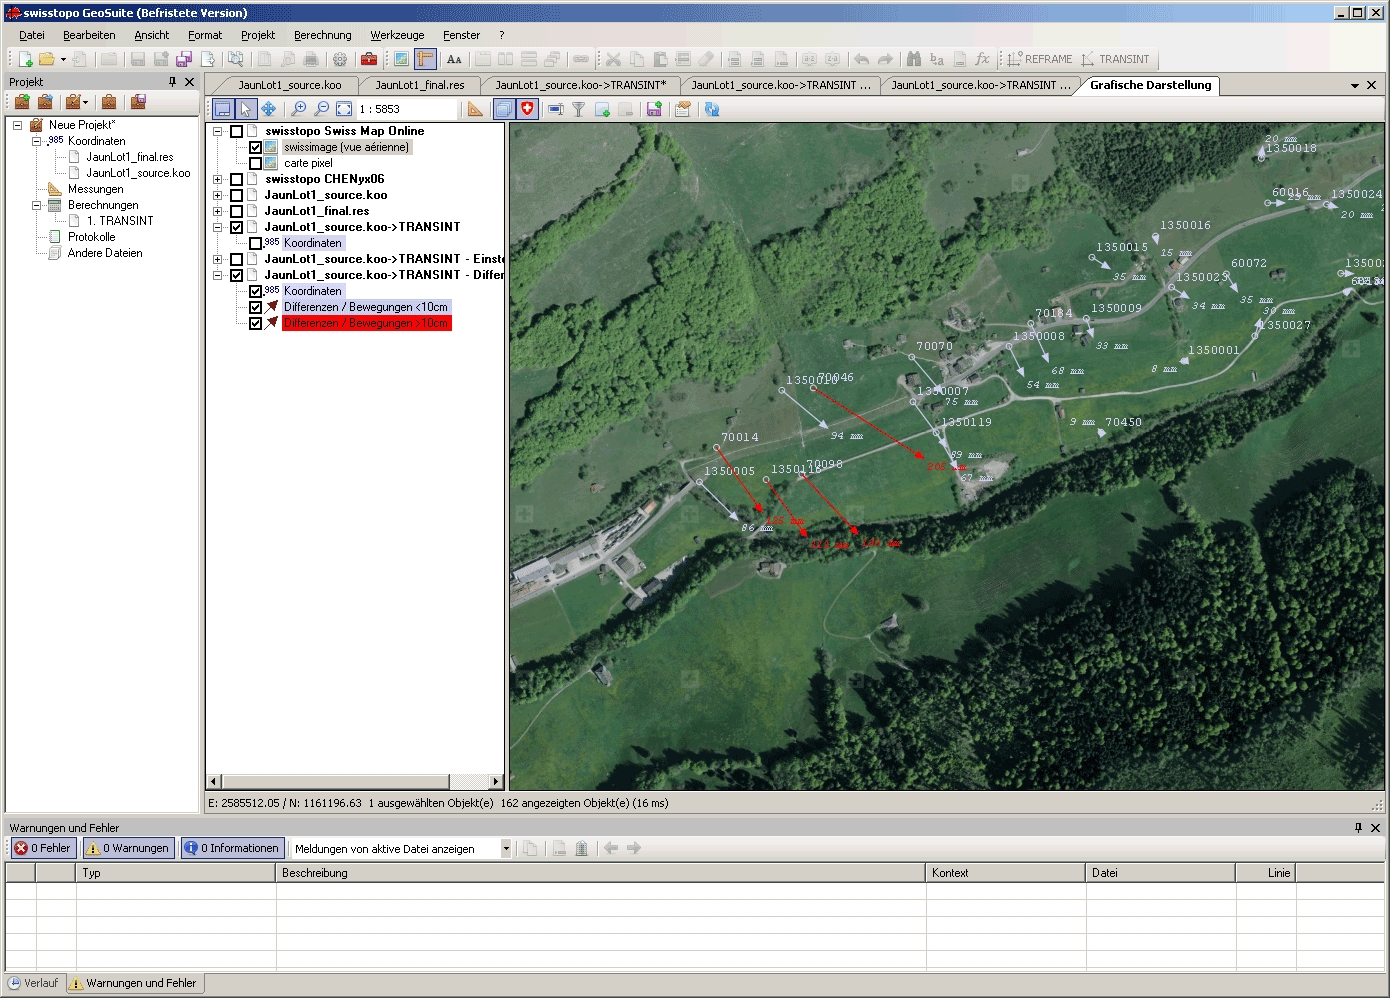The height and width of the screenshot is (998, 1390).
Task: Switch to the JaunLot1_final.res tab
Action: (x=420, y=85)
